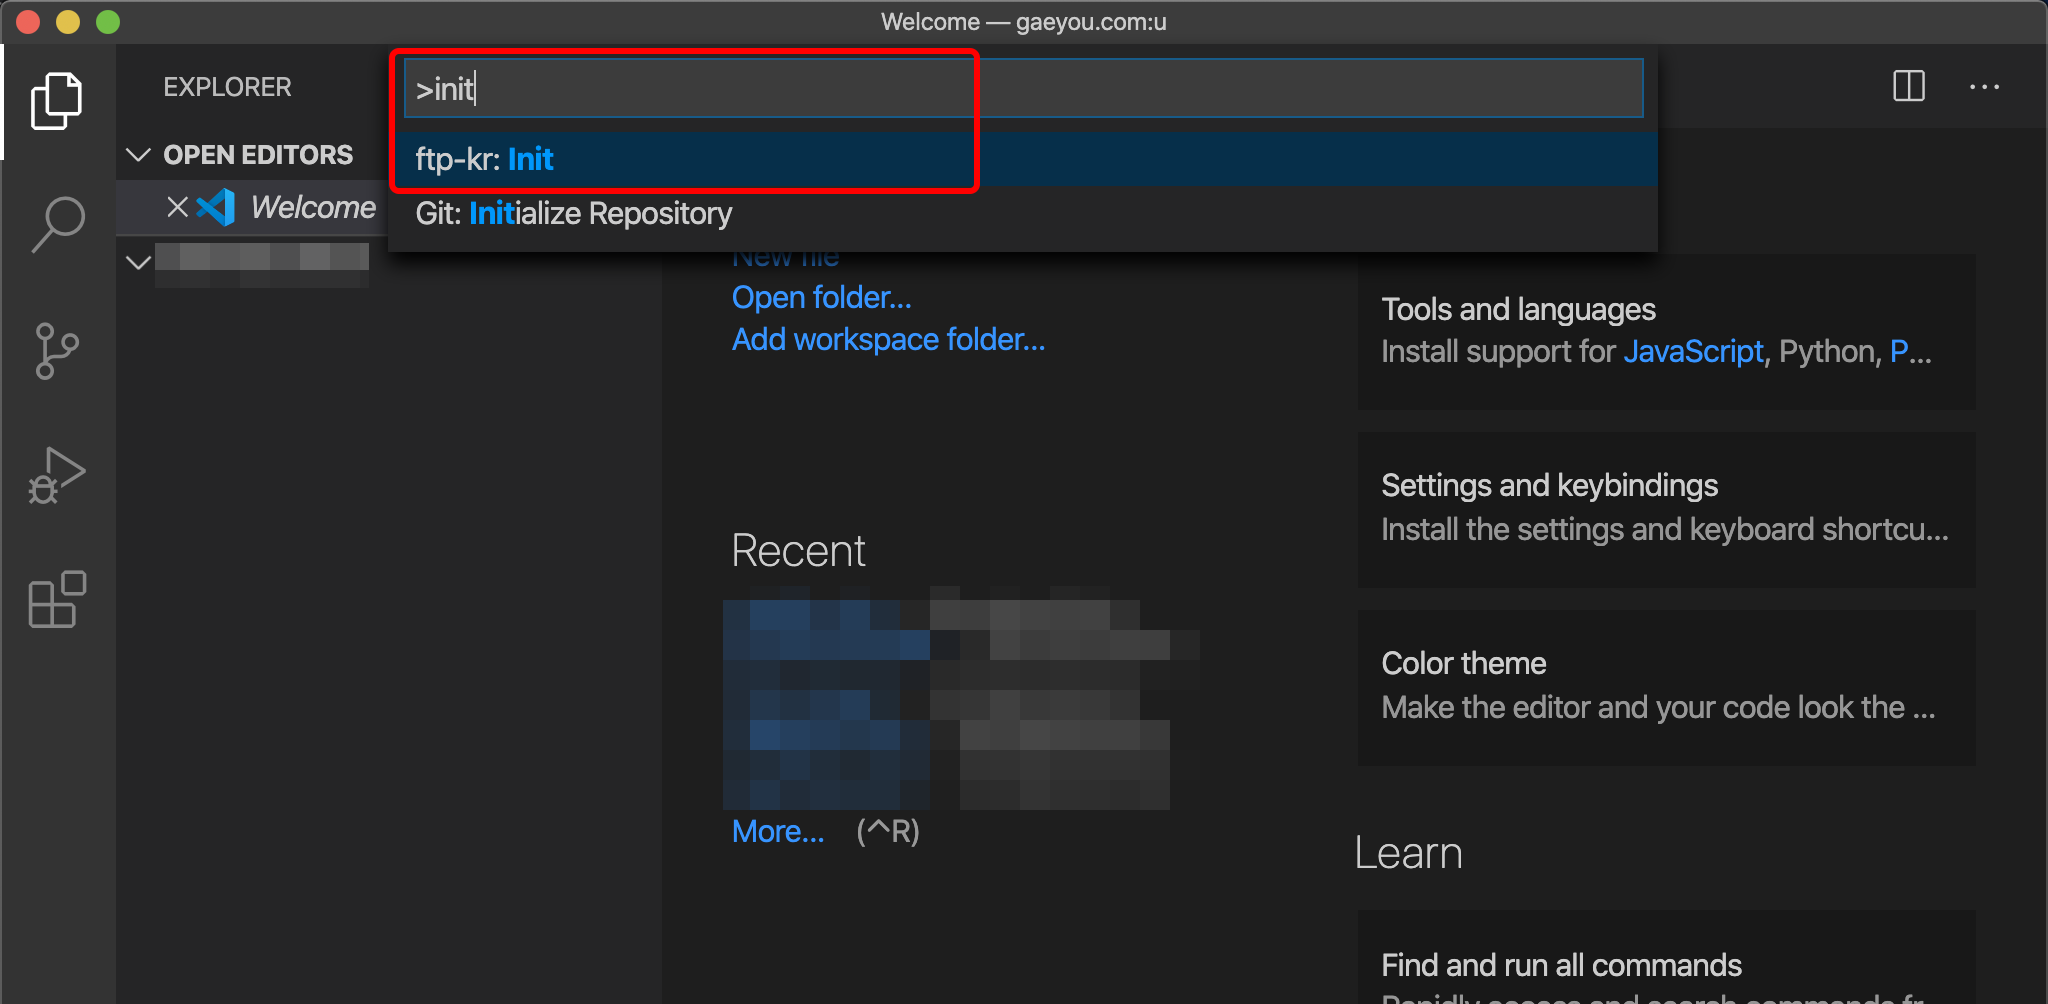
Task: Click the EXPLORER panel title
Action: click(227, 87)
